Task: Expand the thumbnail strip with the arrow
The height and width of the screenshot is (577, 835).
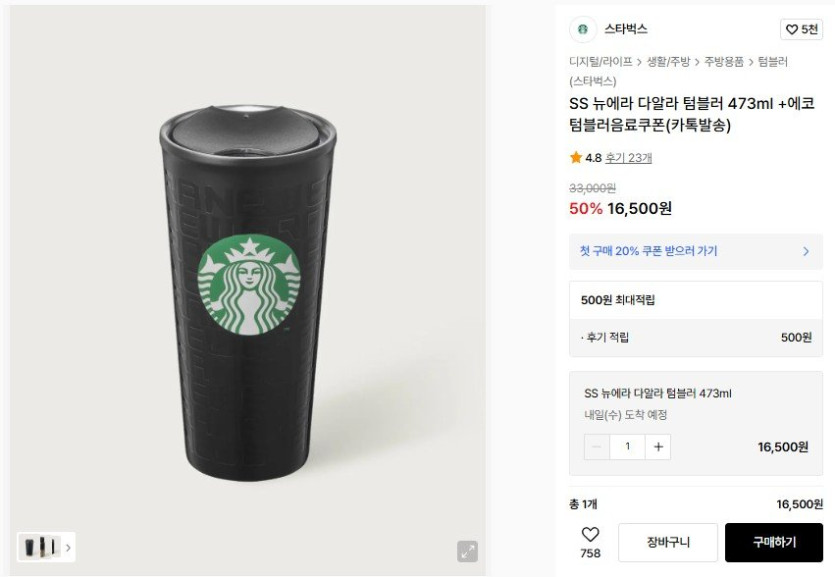Action: coord(68,547)
